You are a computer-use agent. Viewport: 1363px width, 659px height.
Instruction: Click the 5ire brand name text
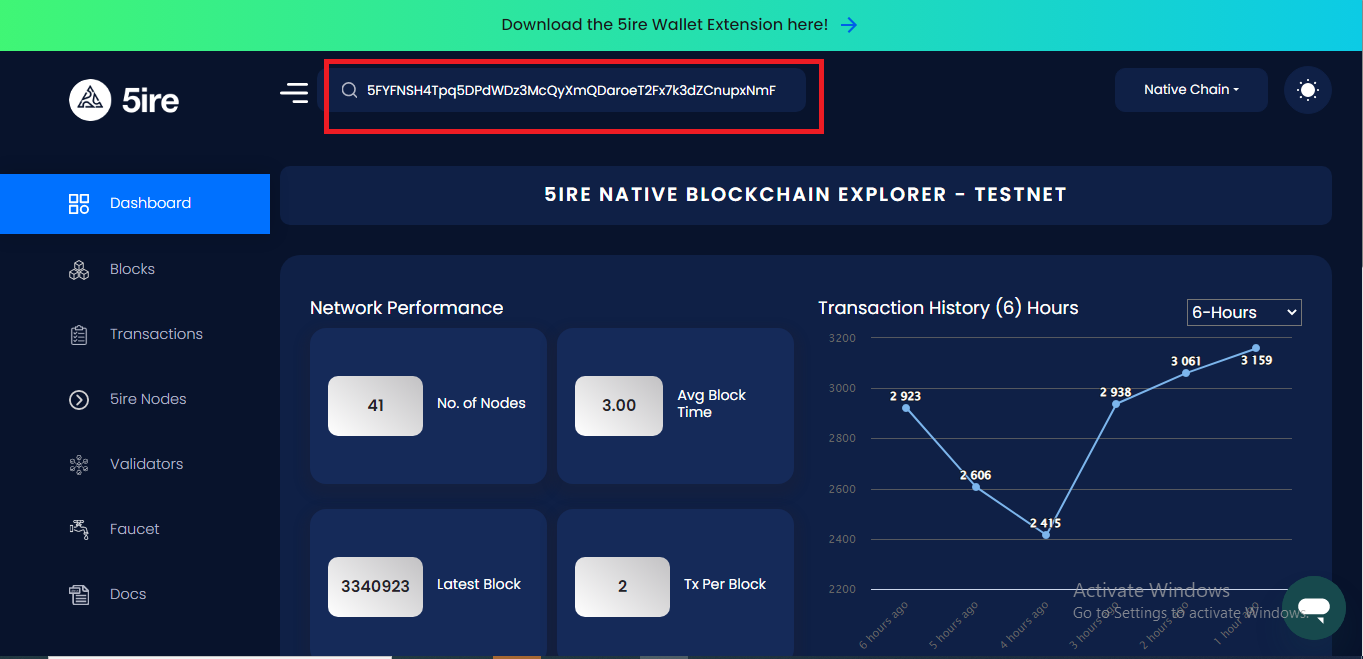(x=150, y=100)
